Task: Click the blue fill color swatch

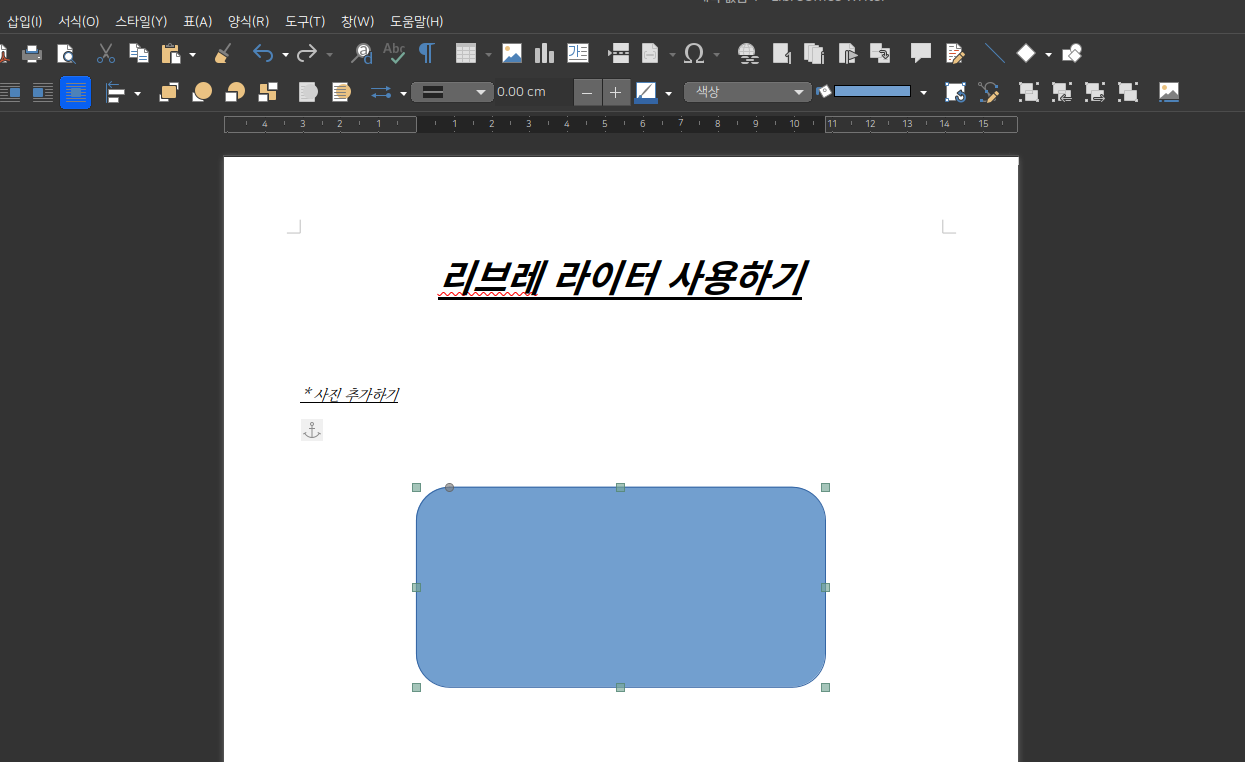Action: point(872,92)
